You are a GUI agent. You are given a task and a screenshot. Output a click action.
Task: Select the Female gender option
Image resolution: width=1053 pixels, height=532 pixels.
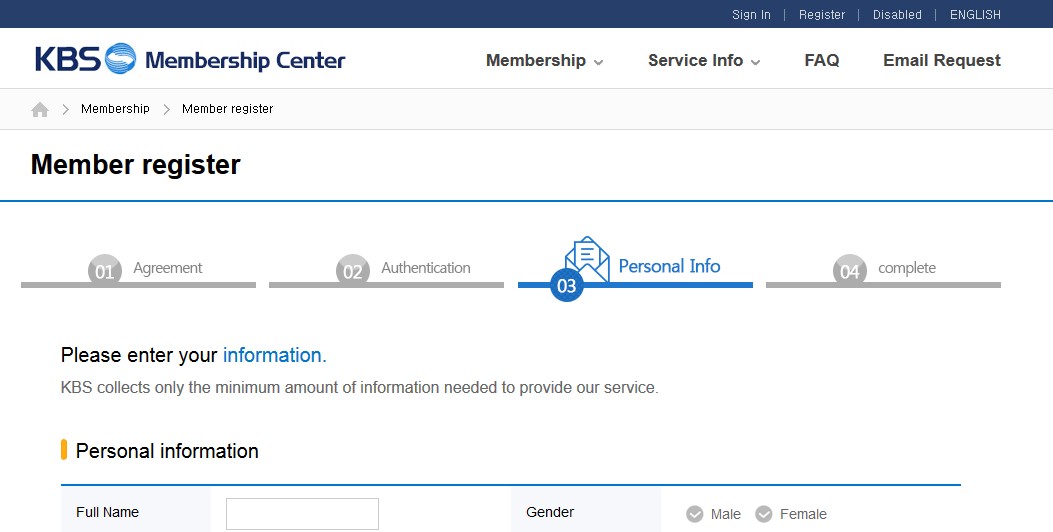(x=764, y=514)
